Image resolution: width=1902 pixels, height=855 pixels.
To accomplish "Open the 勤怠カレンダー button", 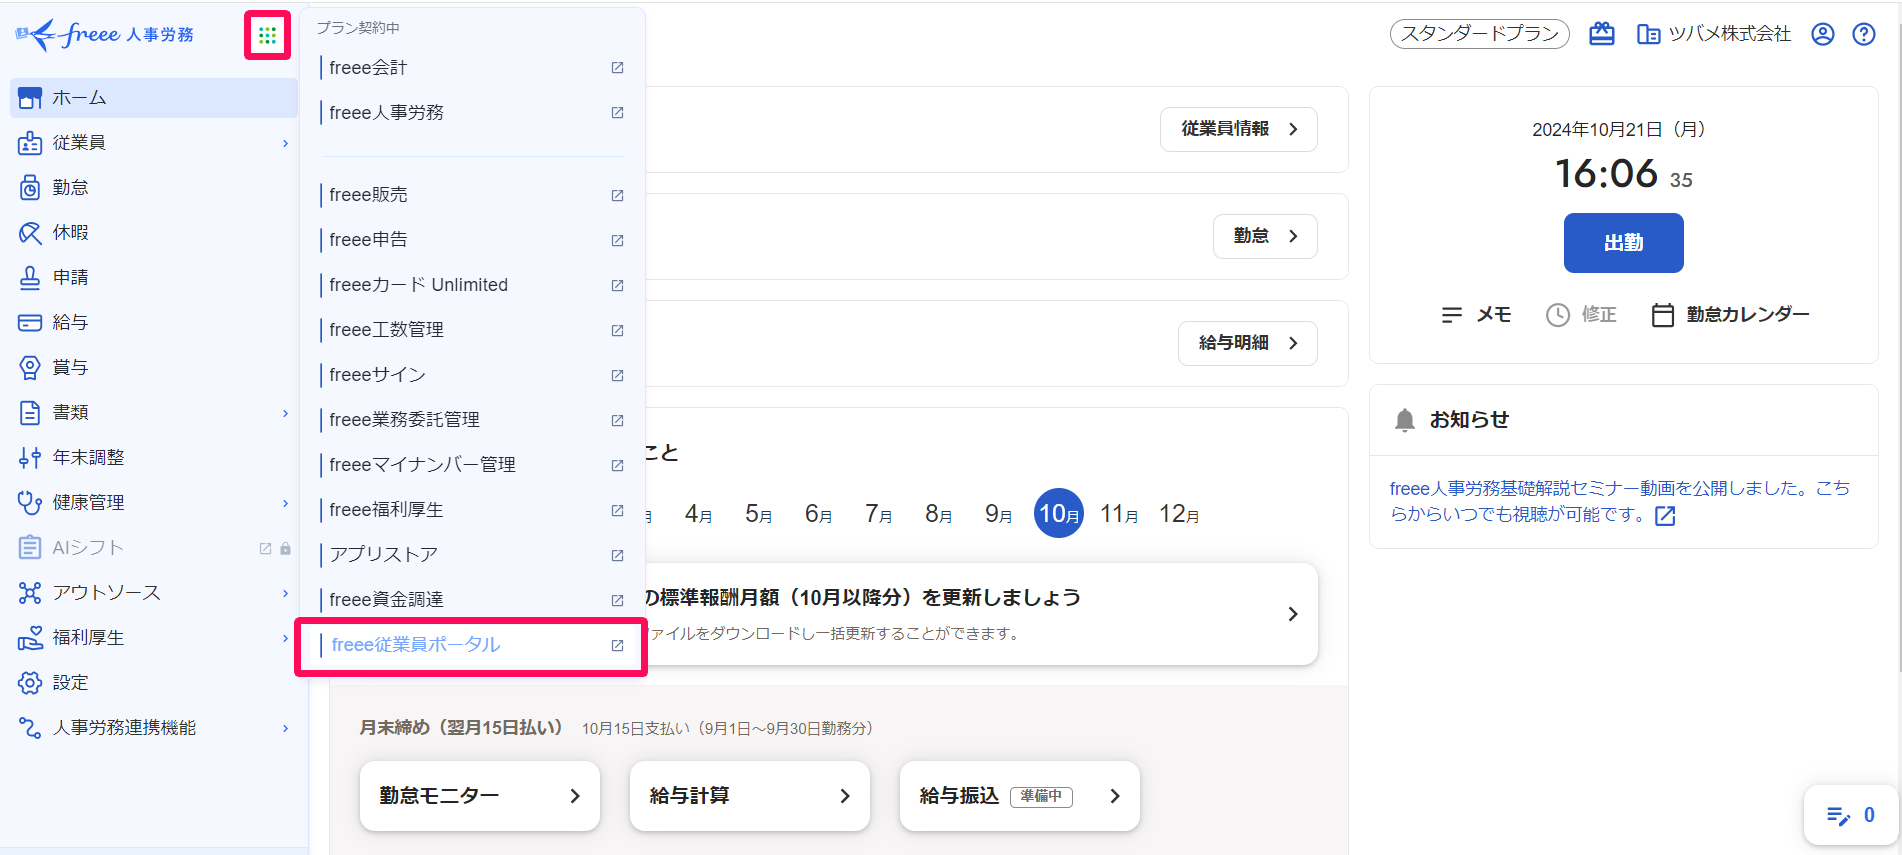I will (x=1730, y=315).
